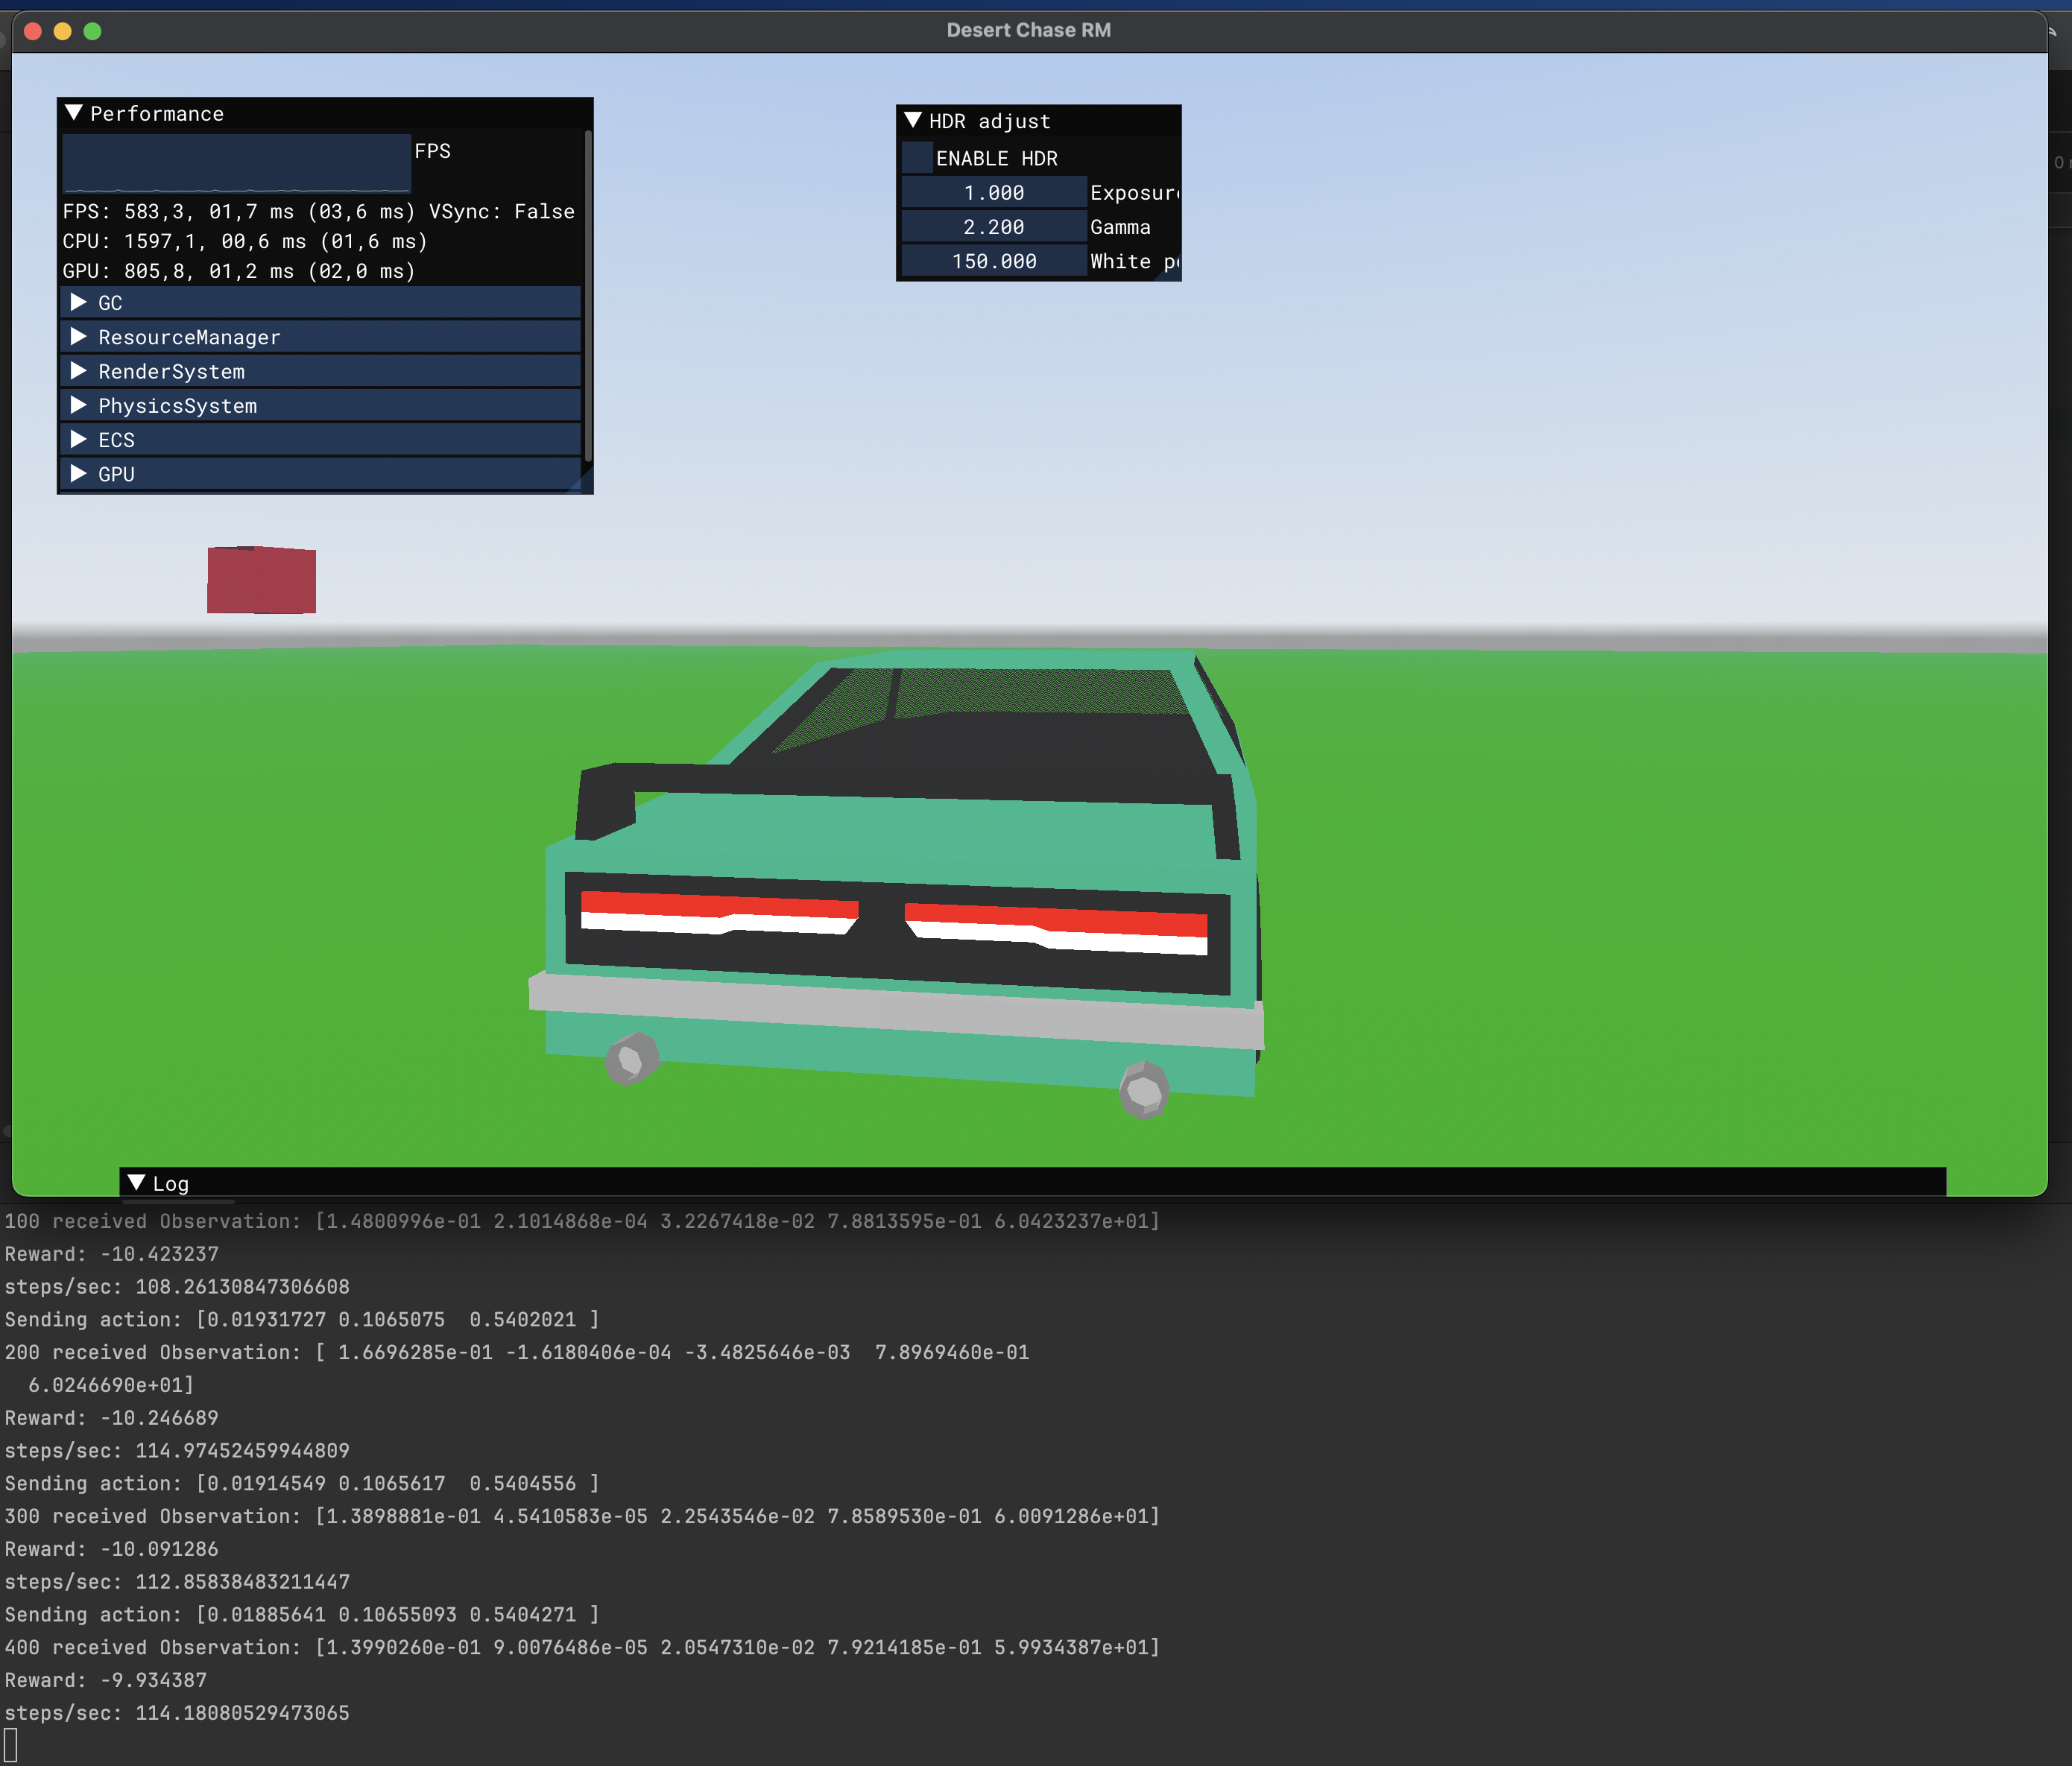
Task: Click the Exposure value slider
Action: tap(993, 192)
